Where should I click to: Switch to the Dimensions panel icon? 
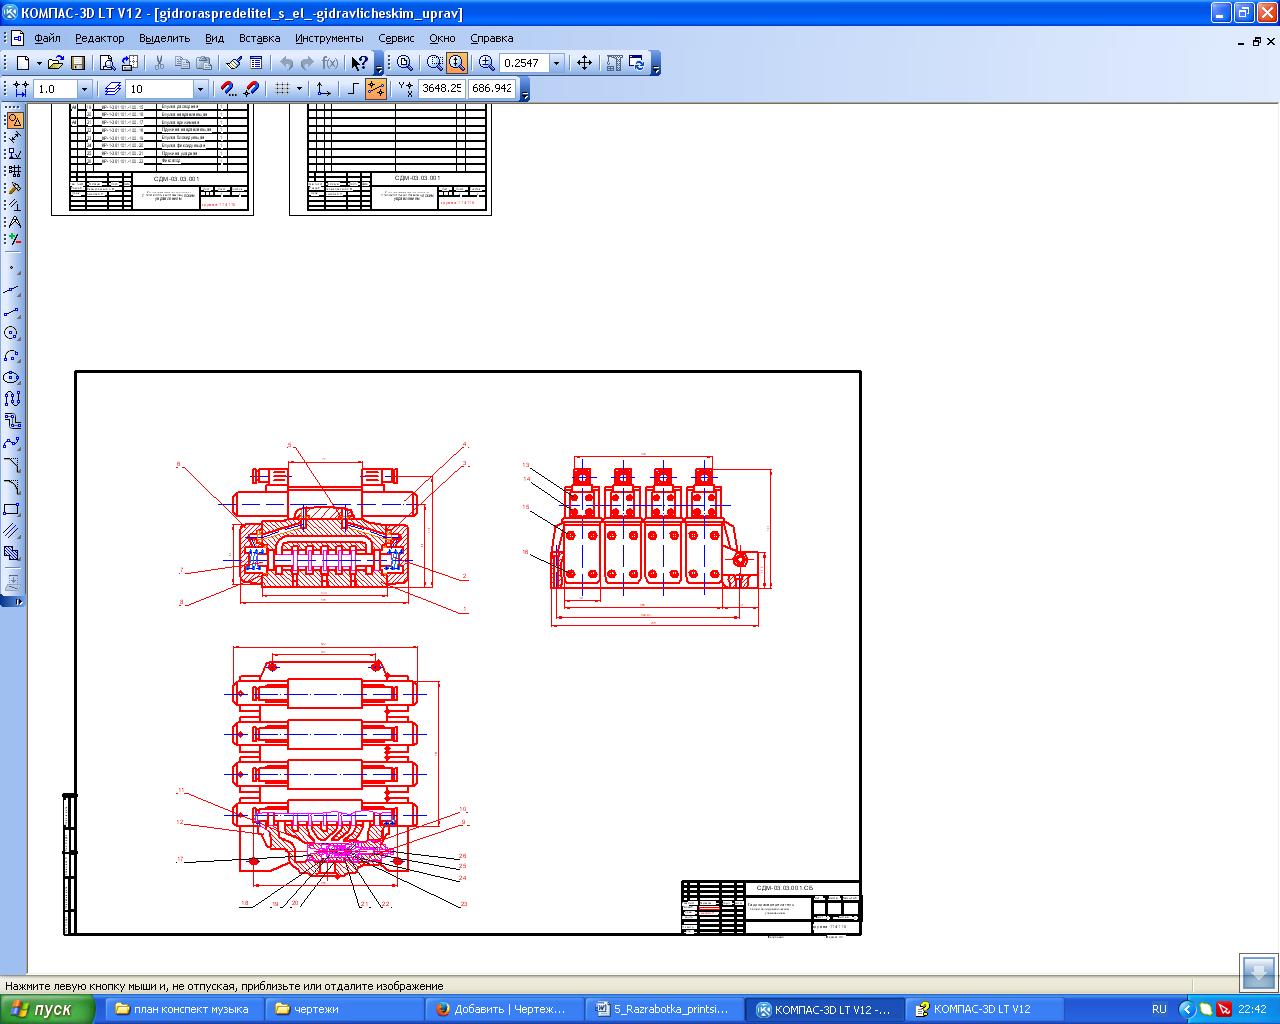pos(13,137)
